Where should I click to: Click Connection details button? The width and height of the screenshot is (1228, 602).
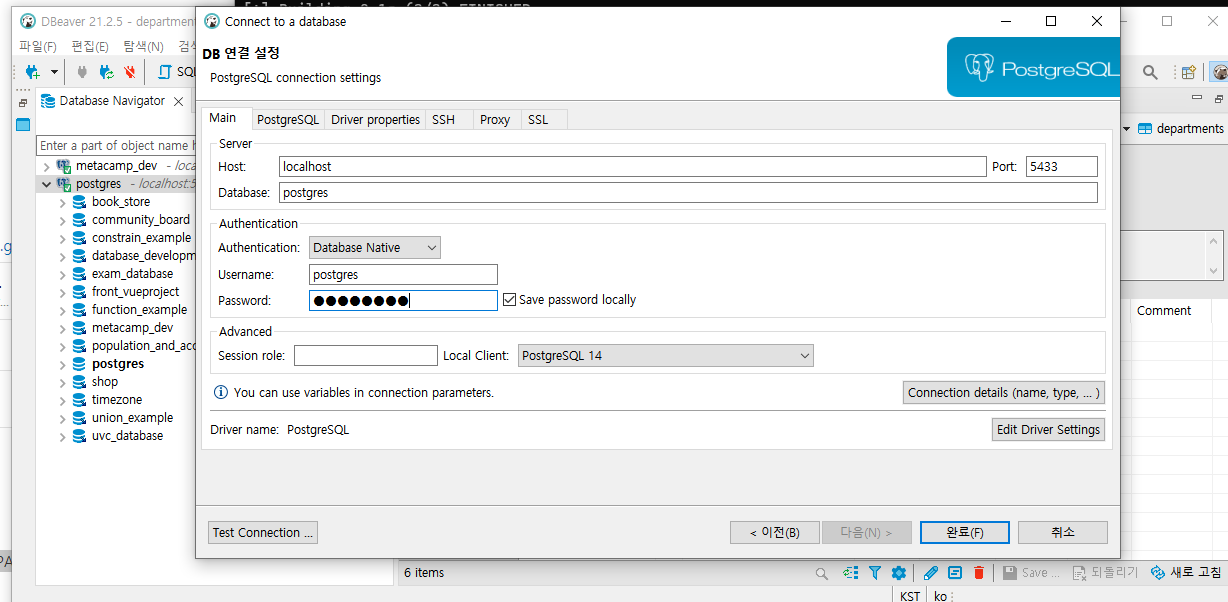click(x=1004, y=393)
